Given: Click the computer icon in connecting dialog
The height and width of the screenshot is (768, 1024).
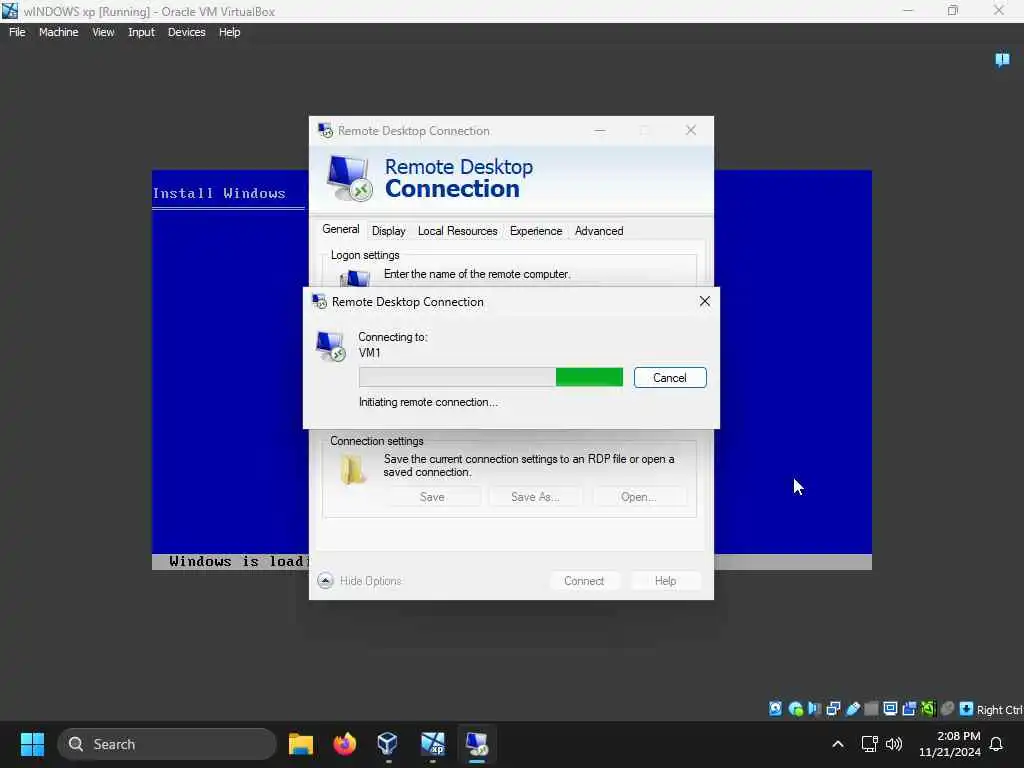Looking at the screenshot, I should (330, 346).
